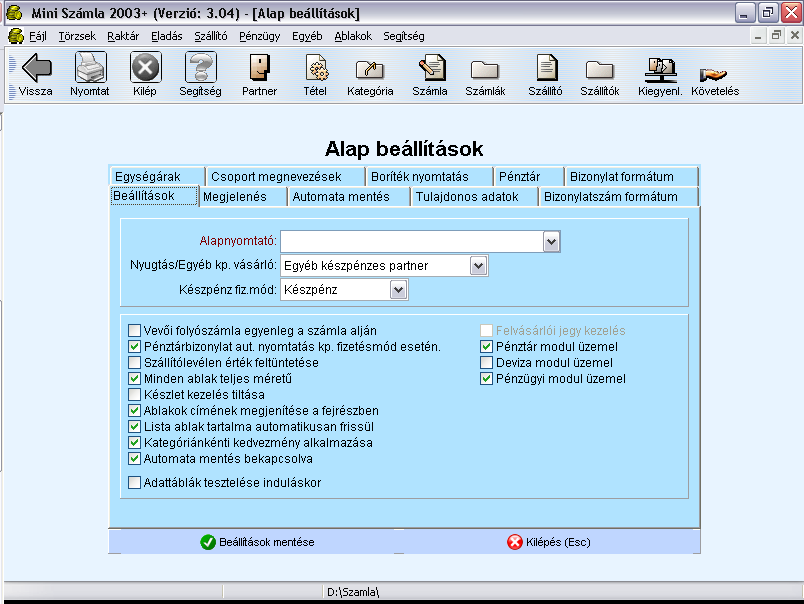Screen dimensions: 804x604
Task: Open the Eladás menu
Action: (x=167, y=36)
